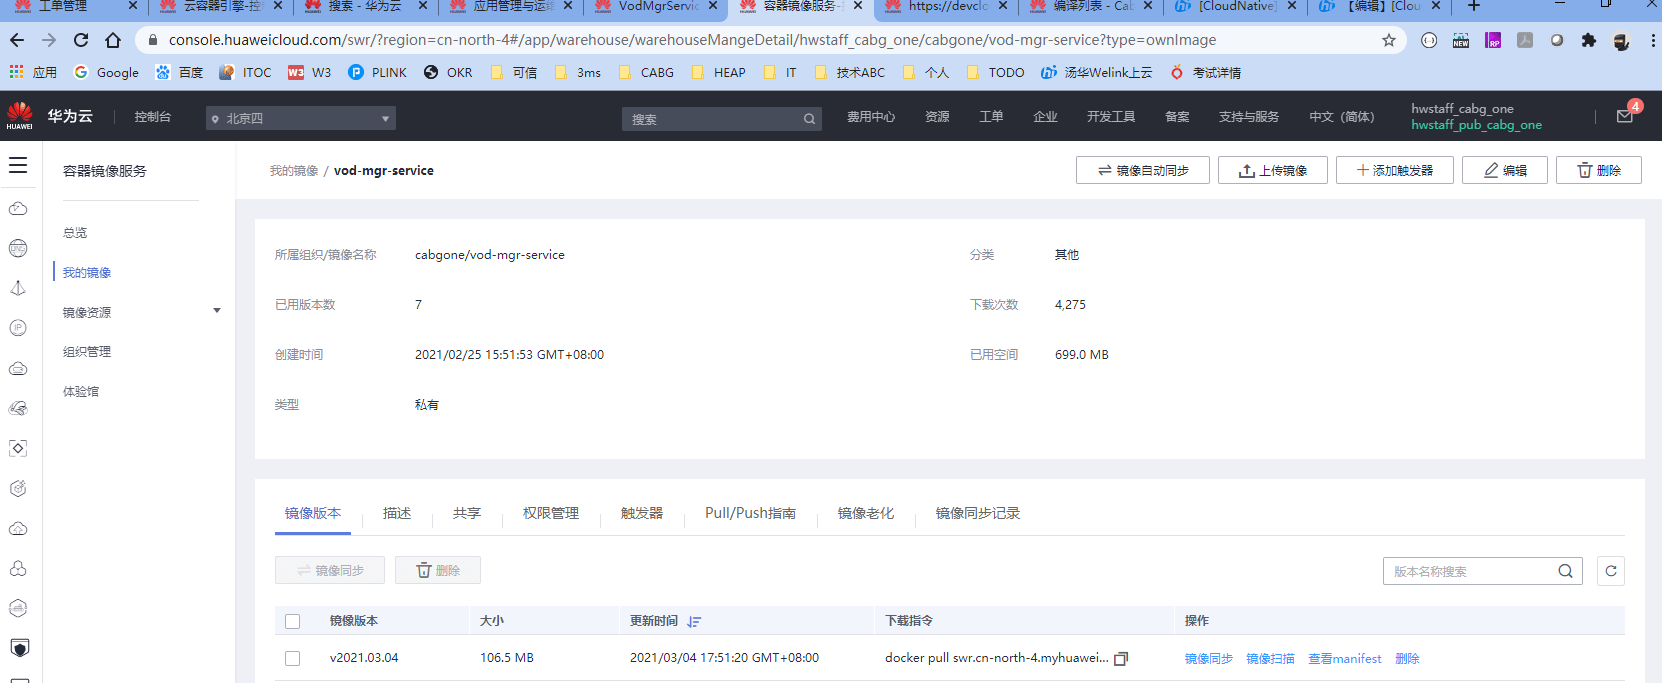Open the 中文 (简体) language menu
The height and width of the screenshot is (683, 1662).
(x=1342, y=117)
